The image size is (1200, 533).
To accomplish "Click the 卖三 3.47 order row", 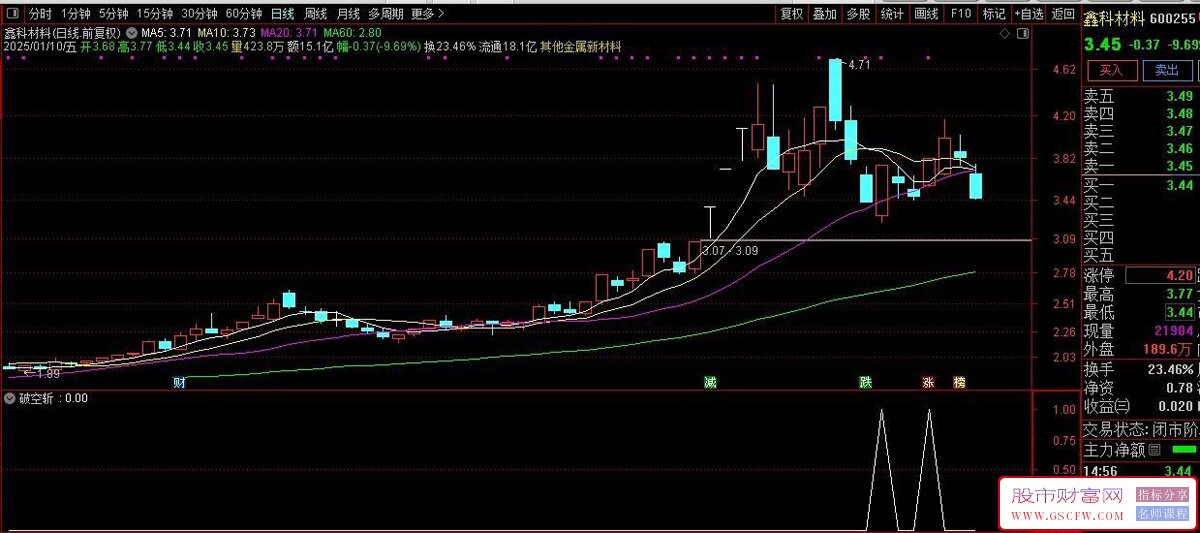I will [1139, 131].
